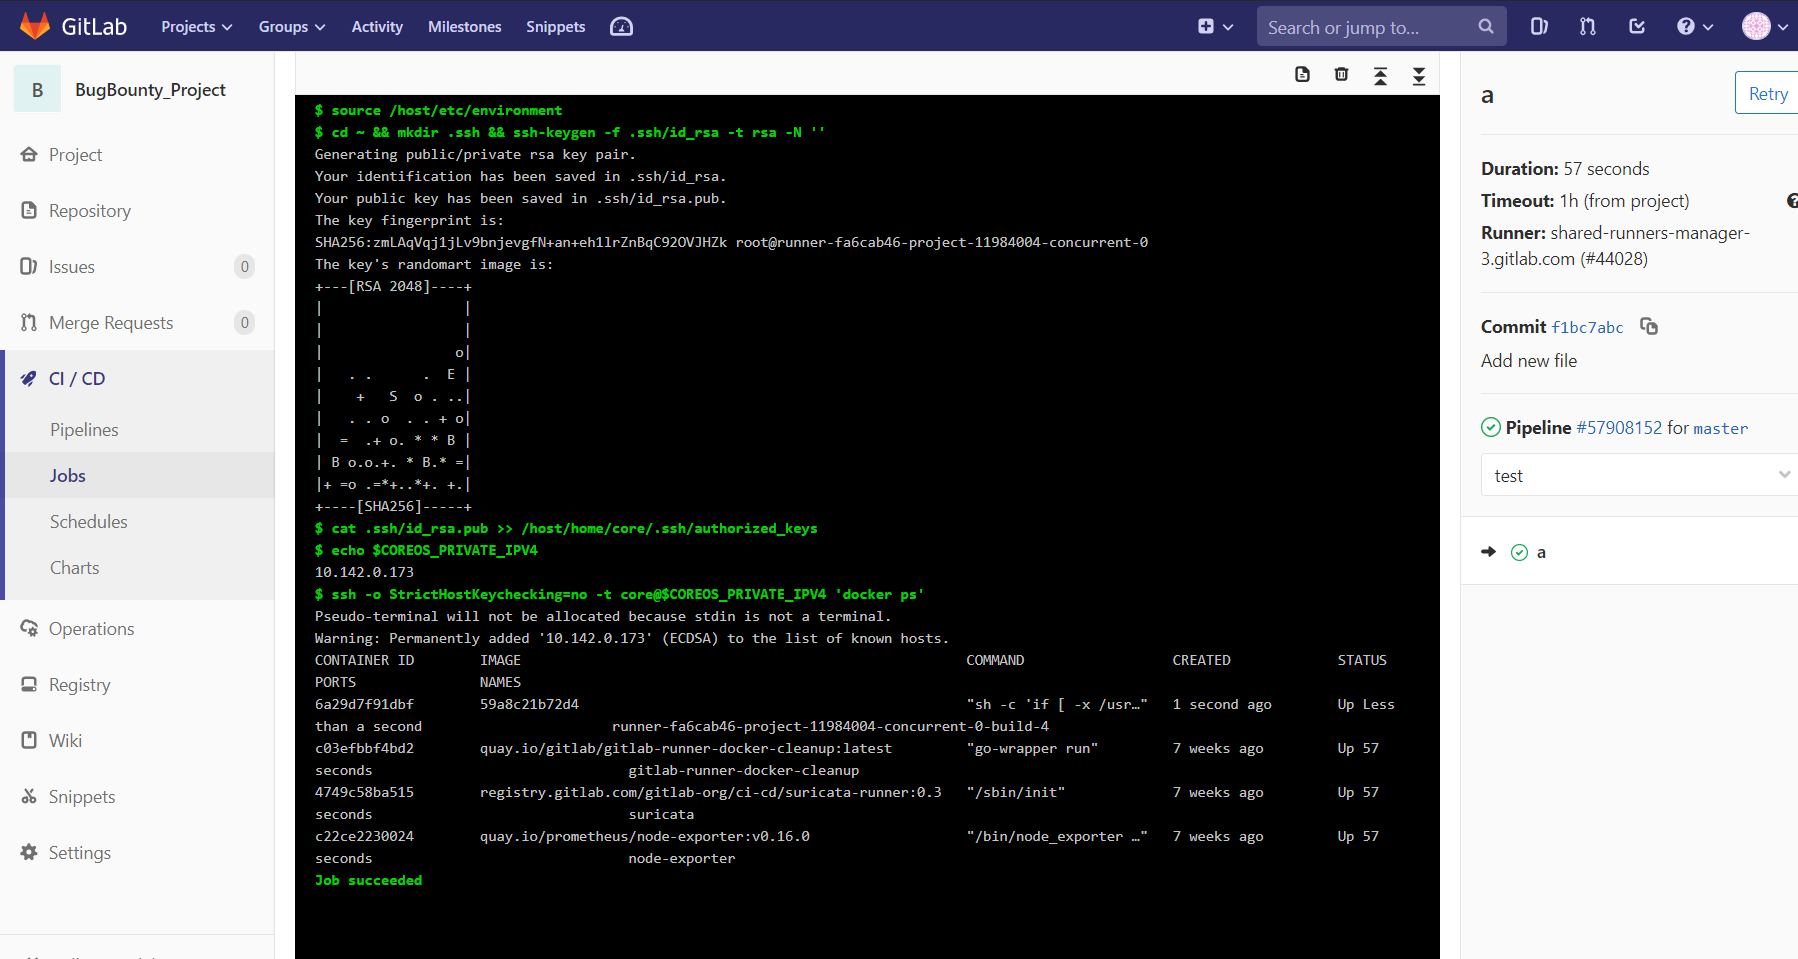Expand the Projects dropdown menu
The width and height of the screenshot is (1798, 959).
196,27
